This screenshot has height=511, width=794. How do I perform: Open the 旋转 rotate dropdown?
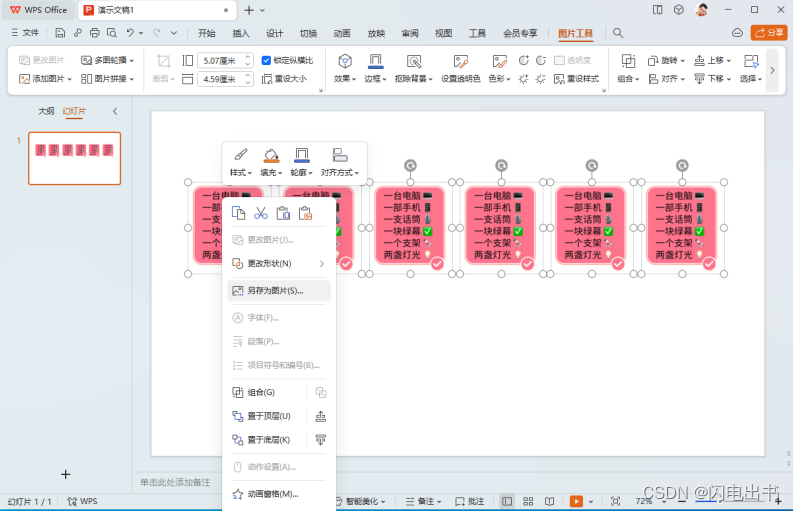(666, 60)
